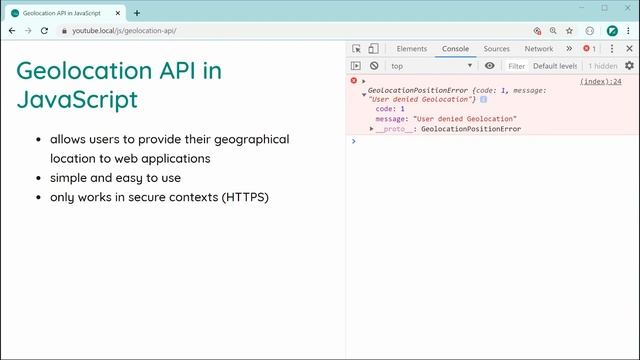Switch to the Elements tab
Viewport: 640px width, 360px height.
[x=411, y=49]
